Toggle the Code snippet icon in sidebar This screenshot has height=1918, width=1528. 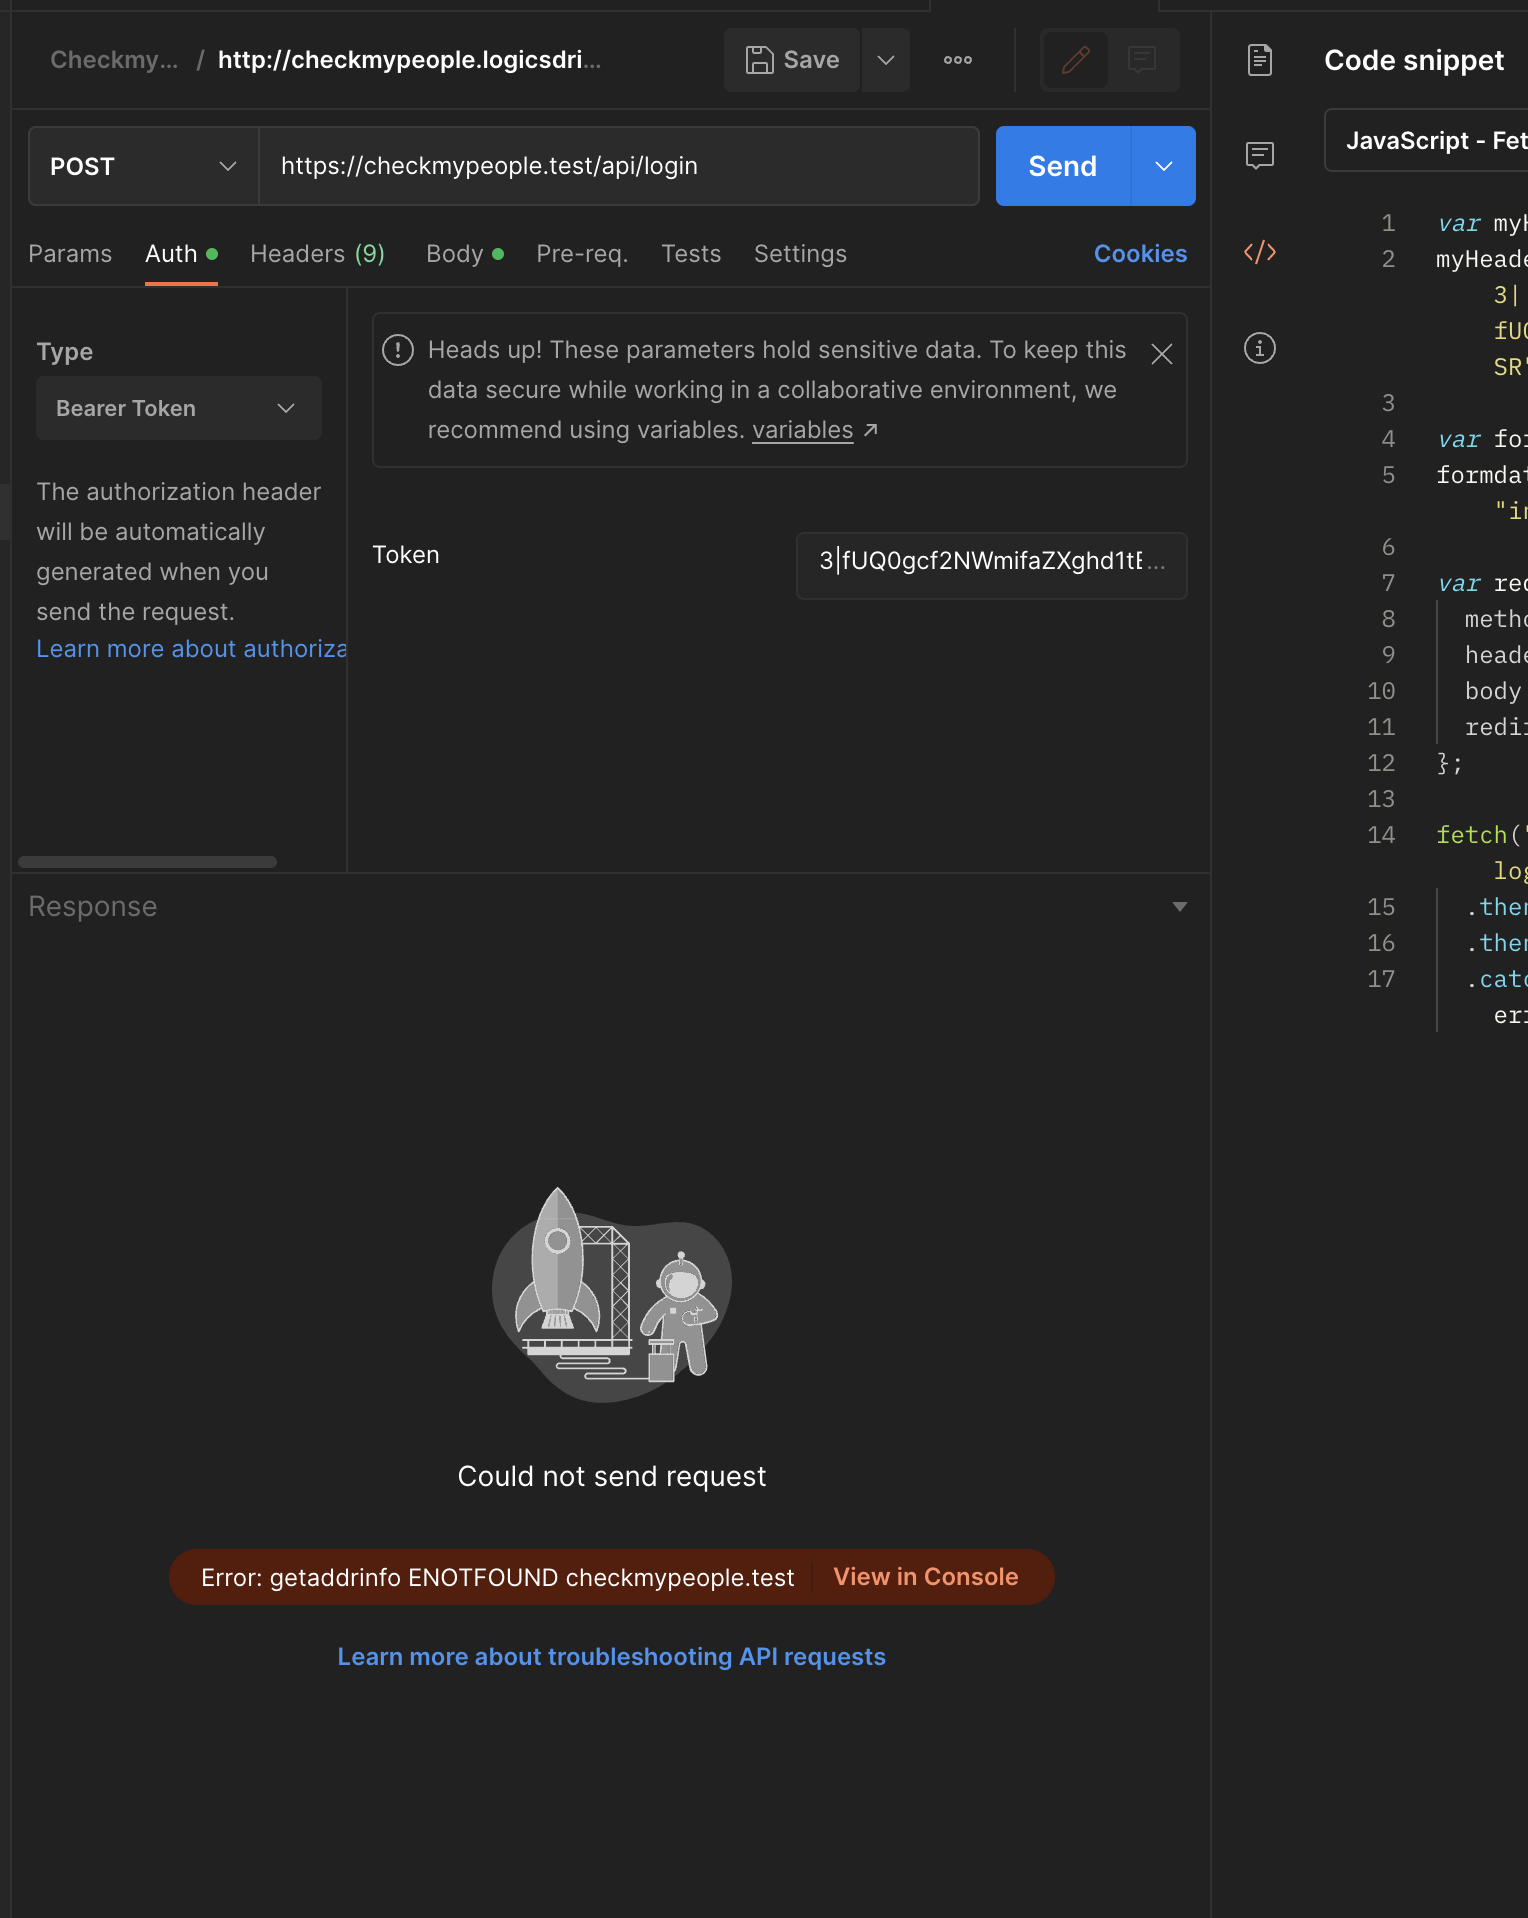click(x=1259, y=252)
